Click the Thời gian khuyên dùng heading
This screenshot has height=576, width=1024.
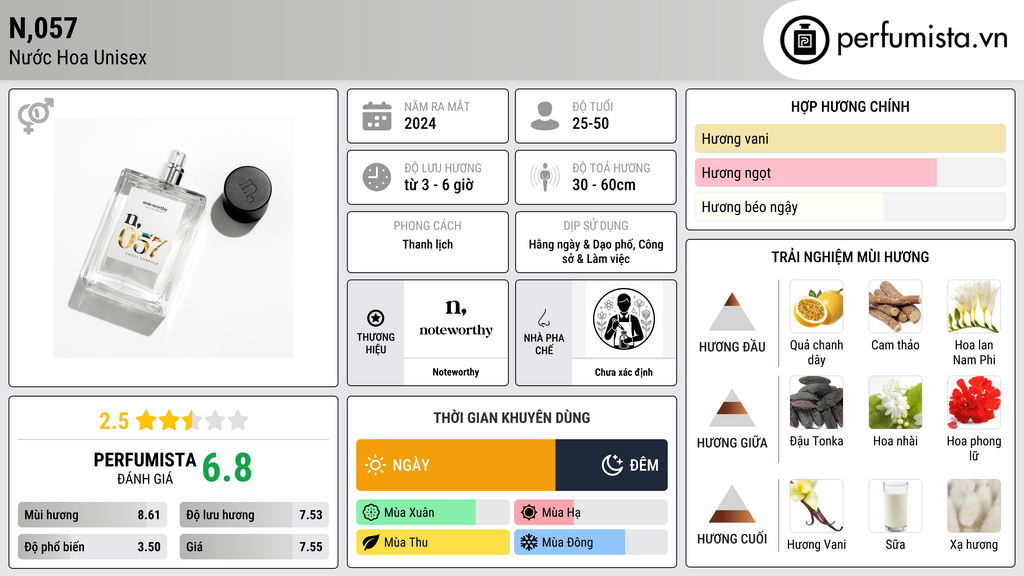[512, 417]
